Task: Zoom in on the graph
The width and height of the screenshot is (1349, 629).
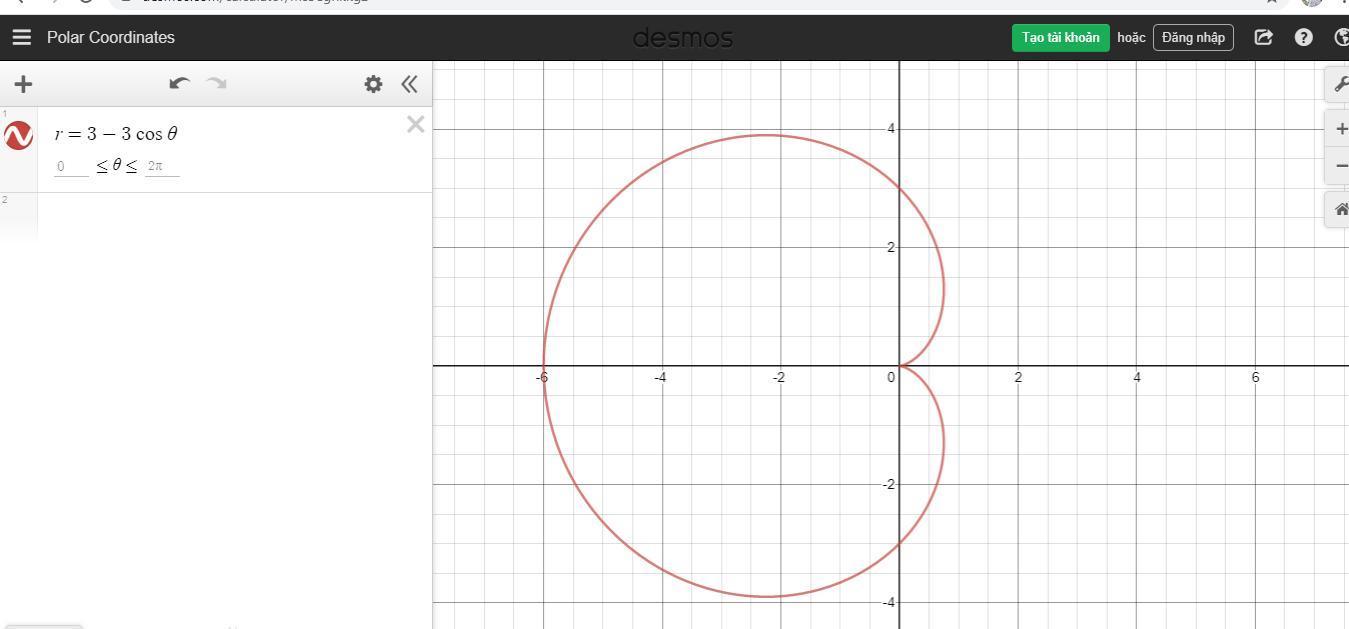Action: tap(1338, 129)
